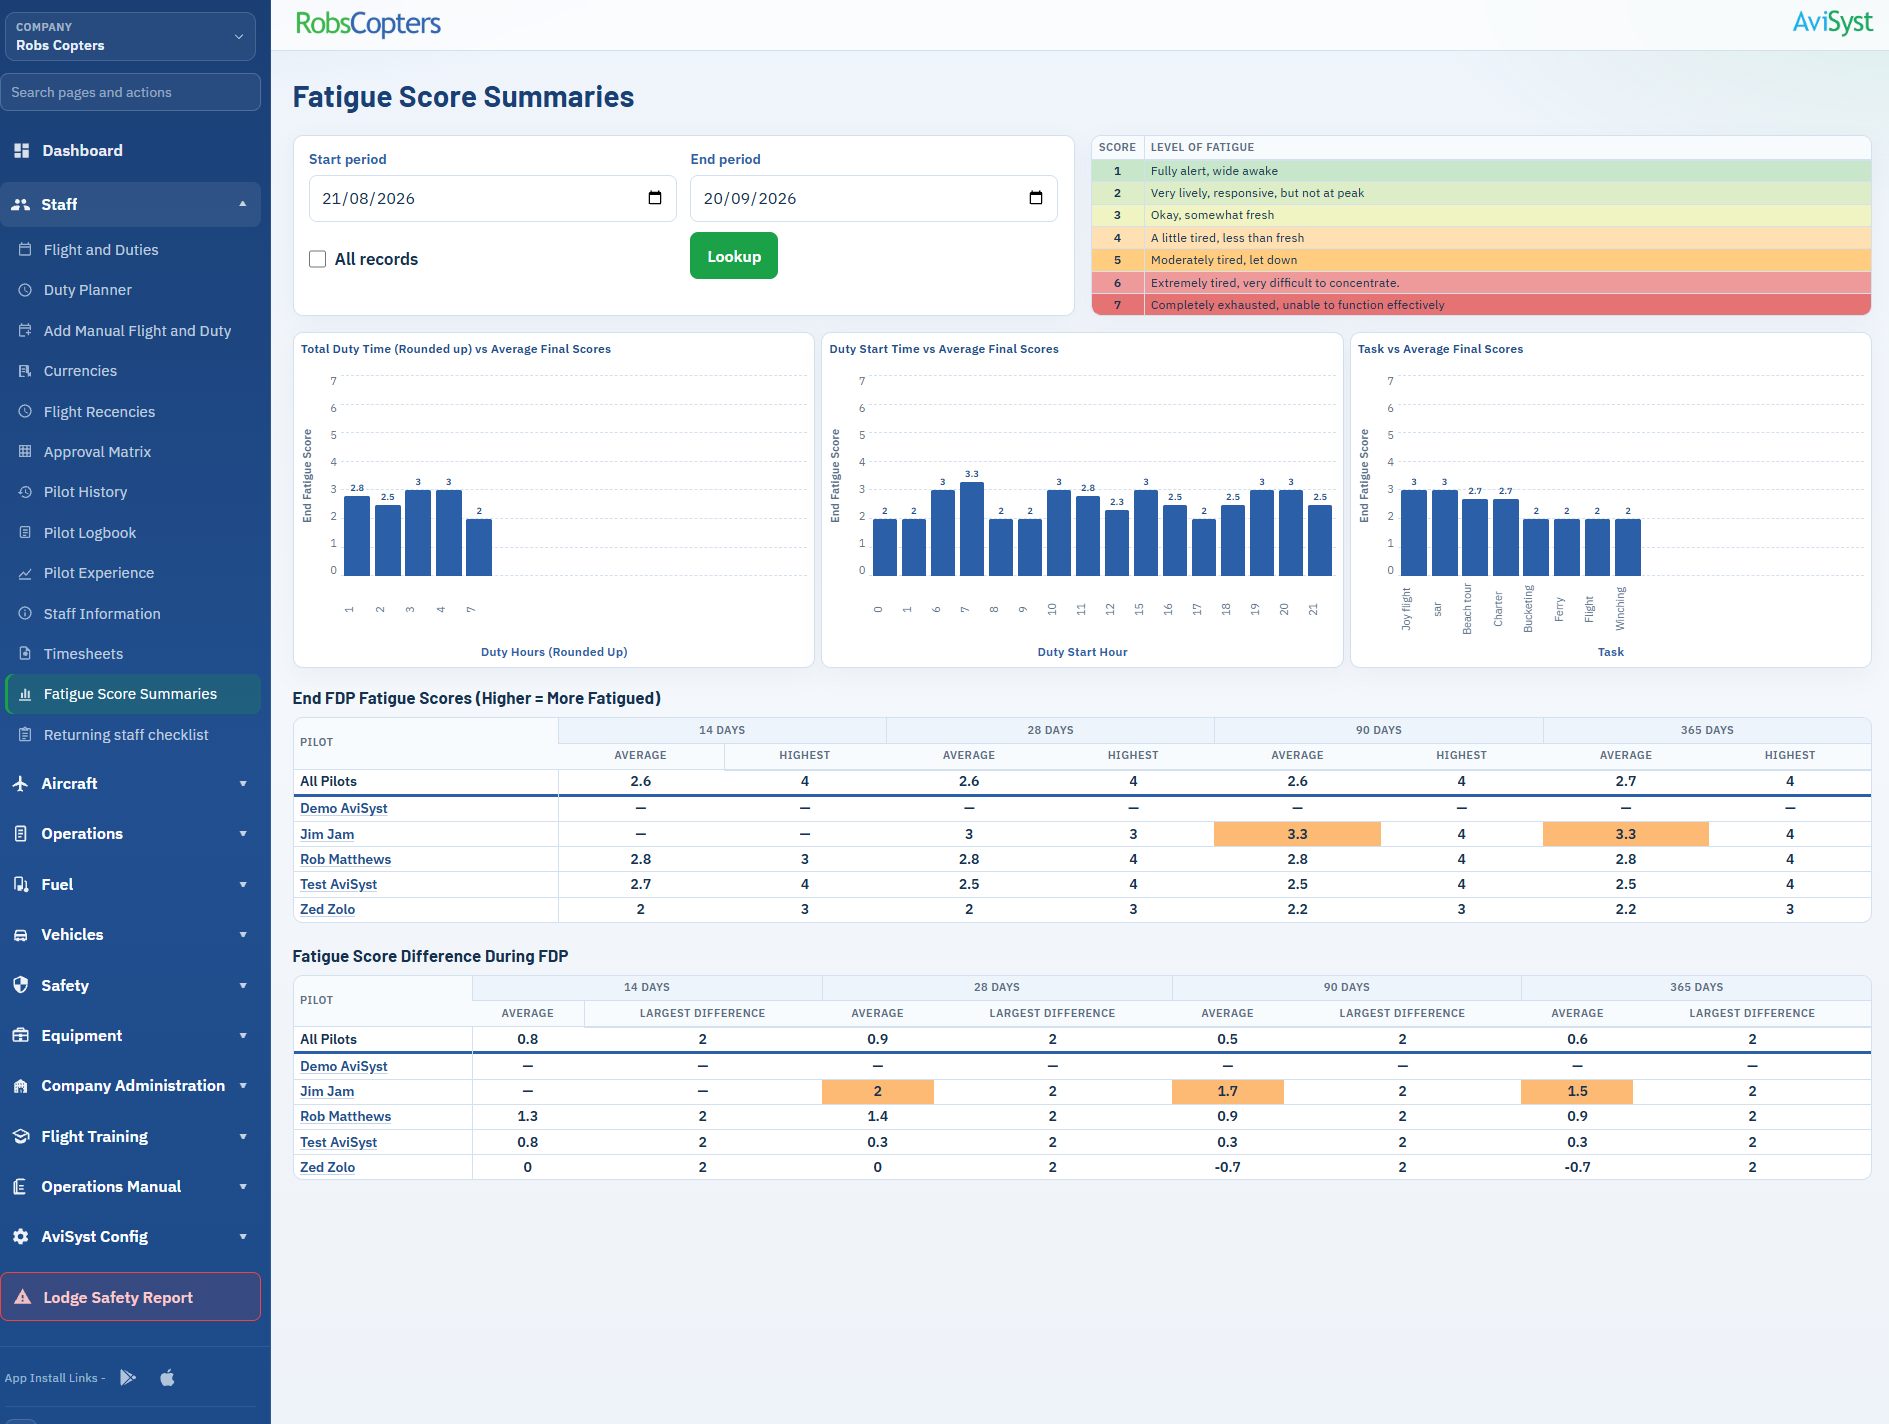The width and height of the screenshot is (1889, 1424).
Task: Click the Apple app install icon
Action: click(x=167, y=1378)
